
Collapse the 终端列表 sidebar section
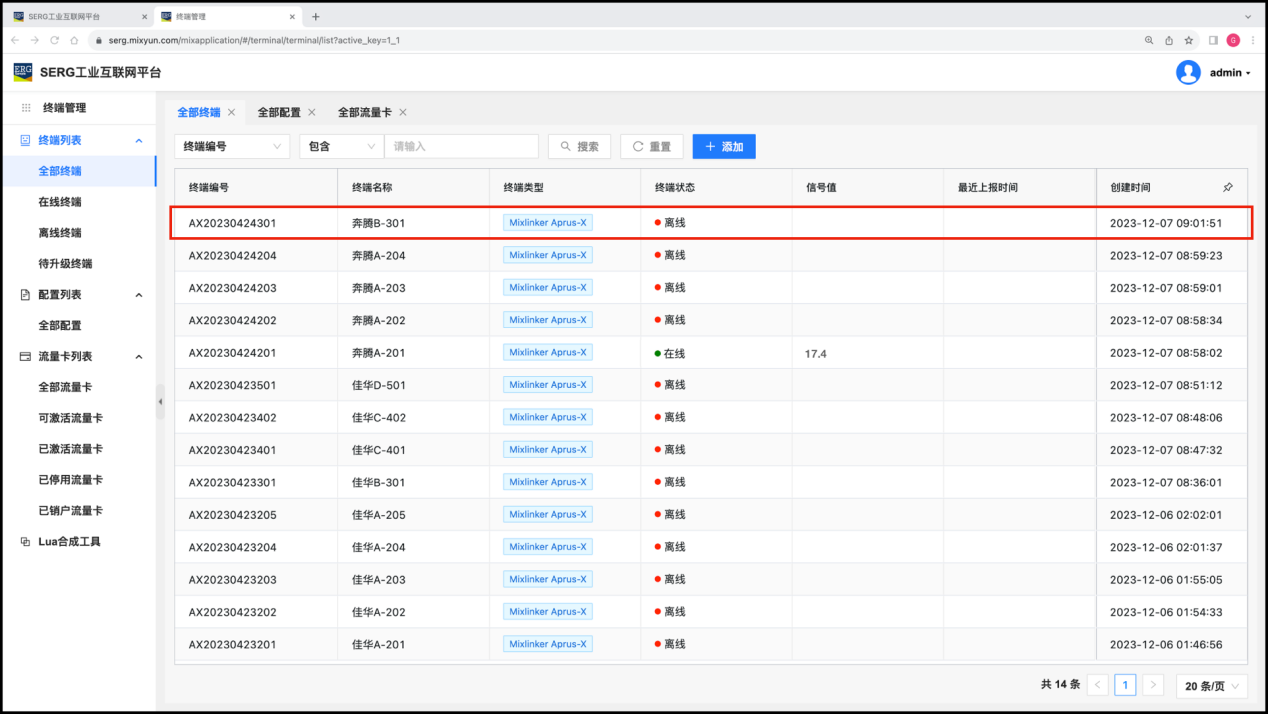(x=139, y=141)
